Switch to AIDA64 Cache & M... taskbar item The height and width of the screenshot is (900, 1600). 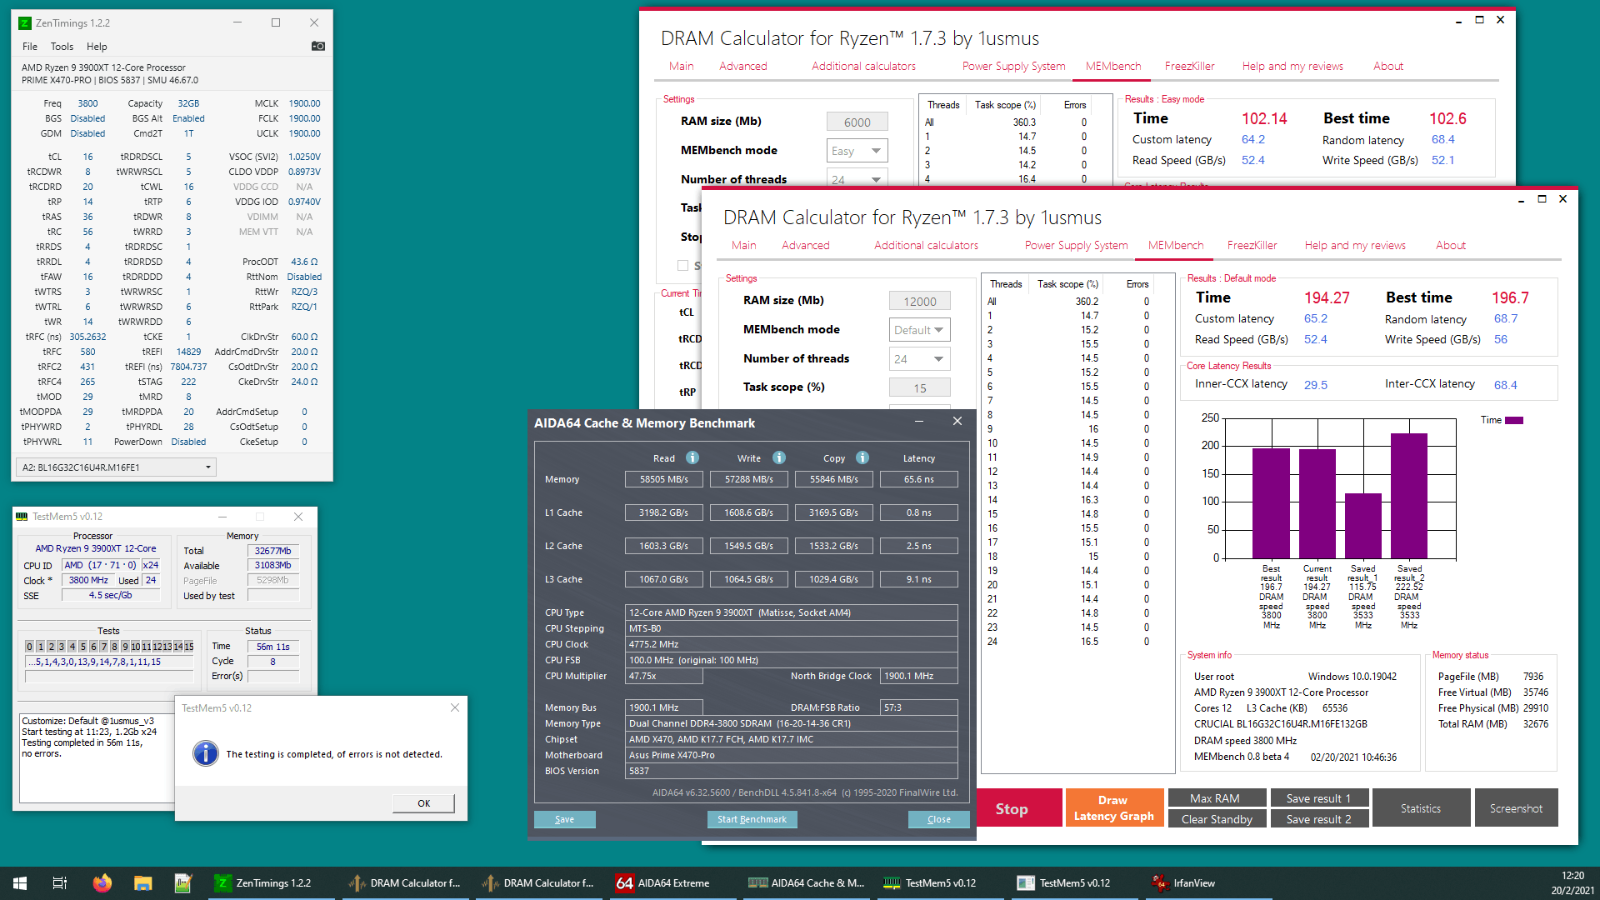coord(806,883)
